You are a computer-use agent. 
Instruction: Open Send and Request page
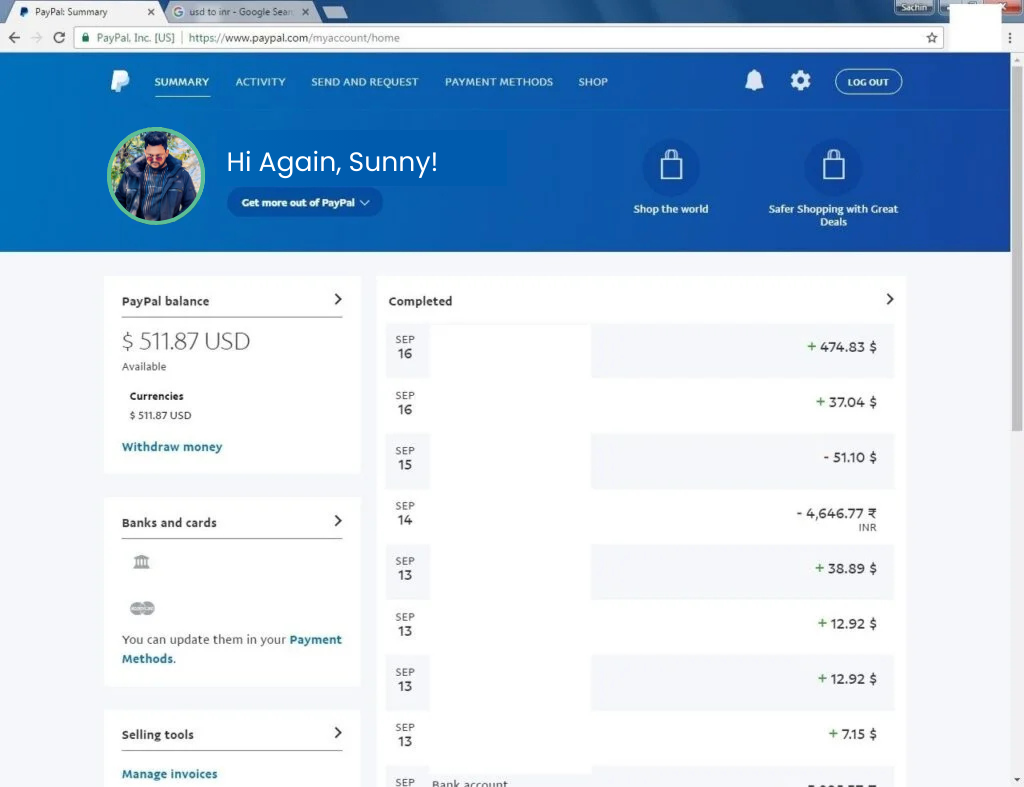[364, 82]
